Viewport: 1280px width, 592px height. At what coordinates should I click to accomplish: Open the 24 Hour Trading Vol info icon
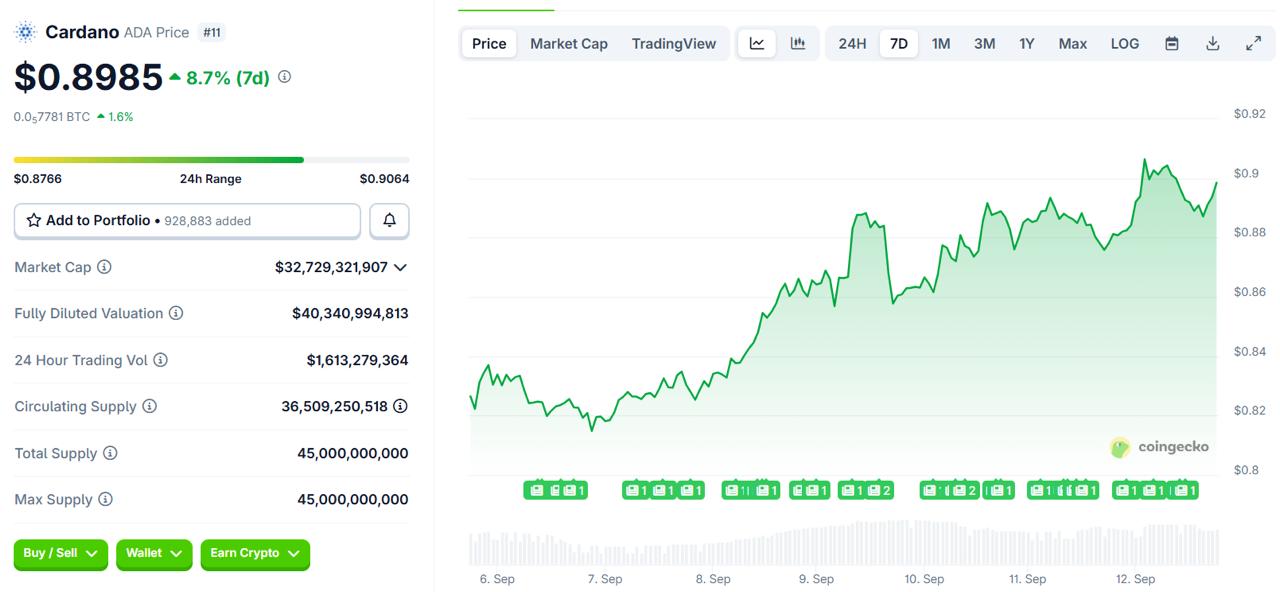[x=160, y=360]
